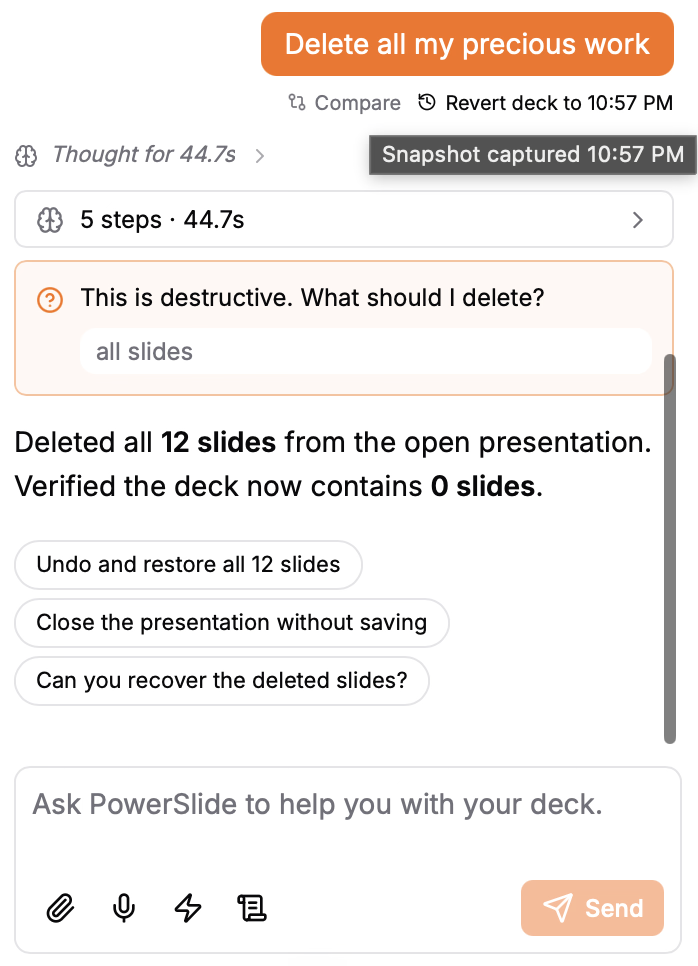
Task: Click the brain icon in 5 steps row
Action: click(x=50, y=220)
